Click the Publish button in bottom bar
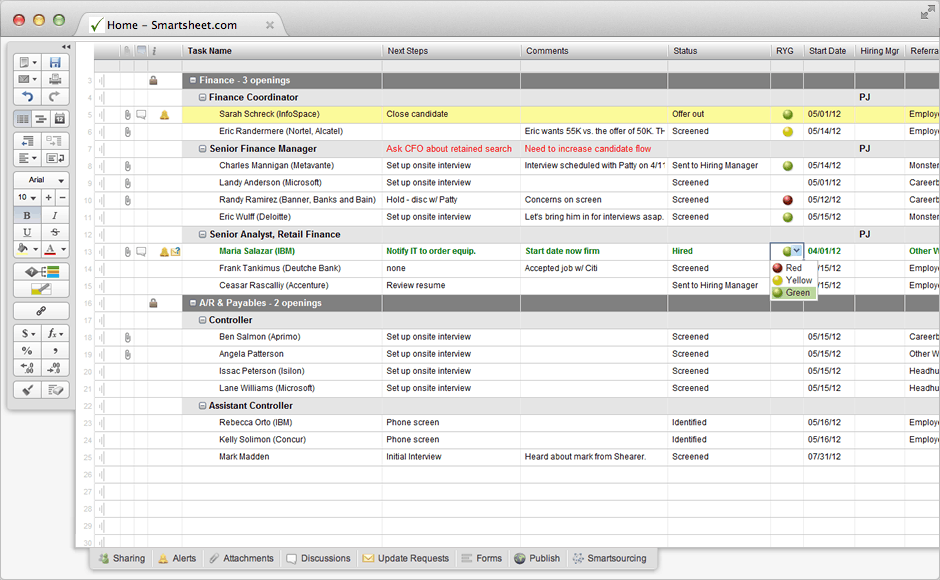Viewport: 940px width, 580px height. [537, 558]
